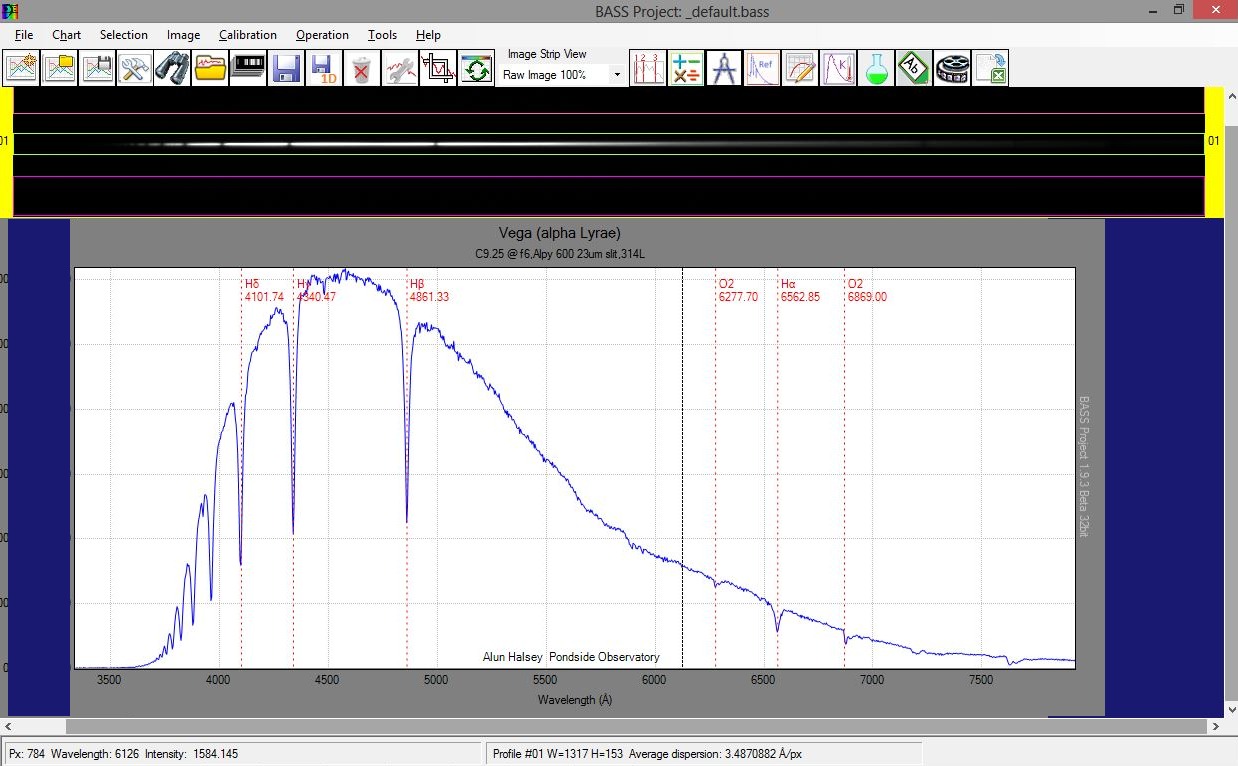Click the binoculars browse icon
The image size is (1238, 766).
tap(172, 69)
